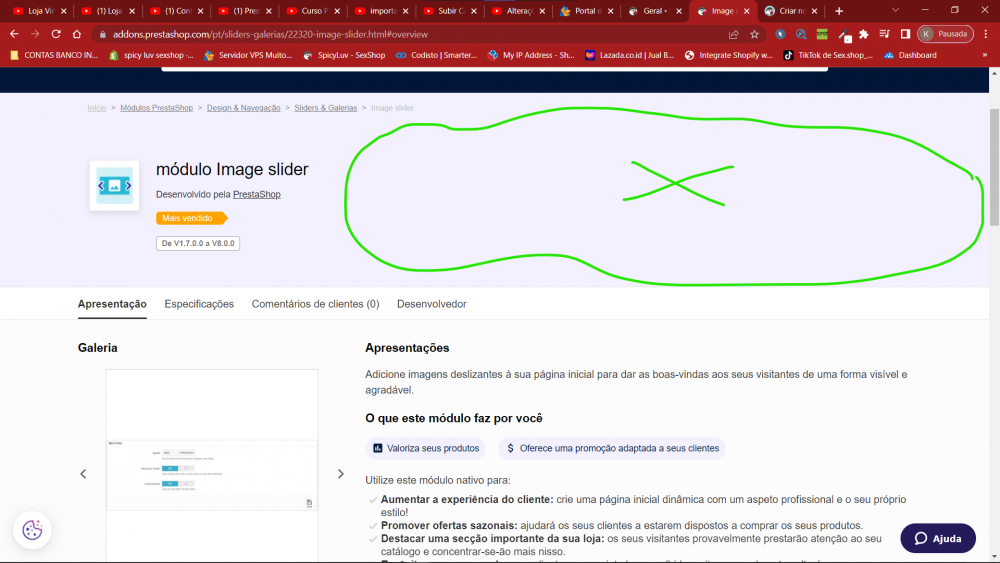Show the next gallery image
The width and height of the screenshot is (1000, 563).
click(341, 474)
